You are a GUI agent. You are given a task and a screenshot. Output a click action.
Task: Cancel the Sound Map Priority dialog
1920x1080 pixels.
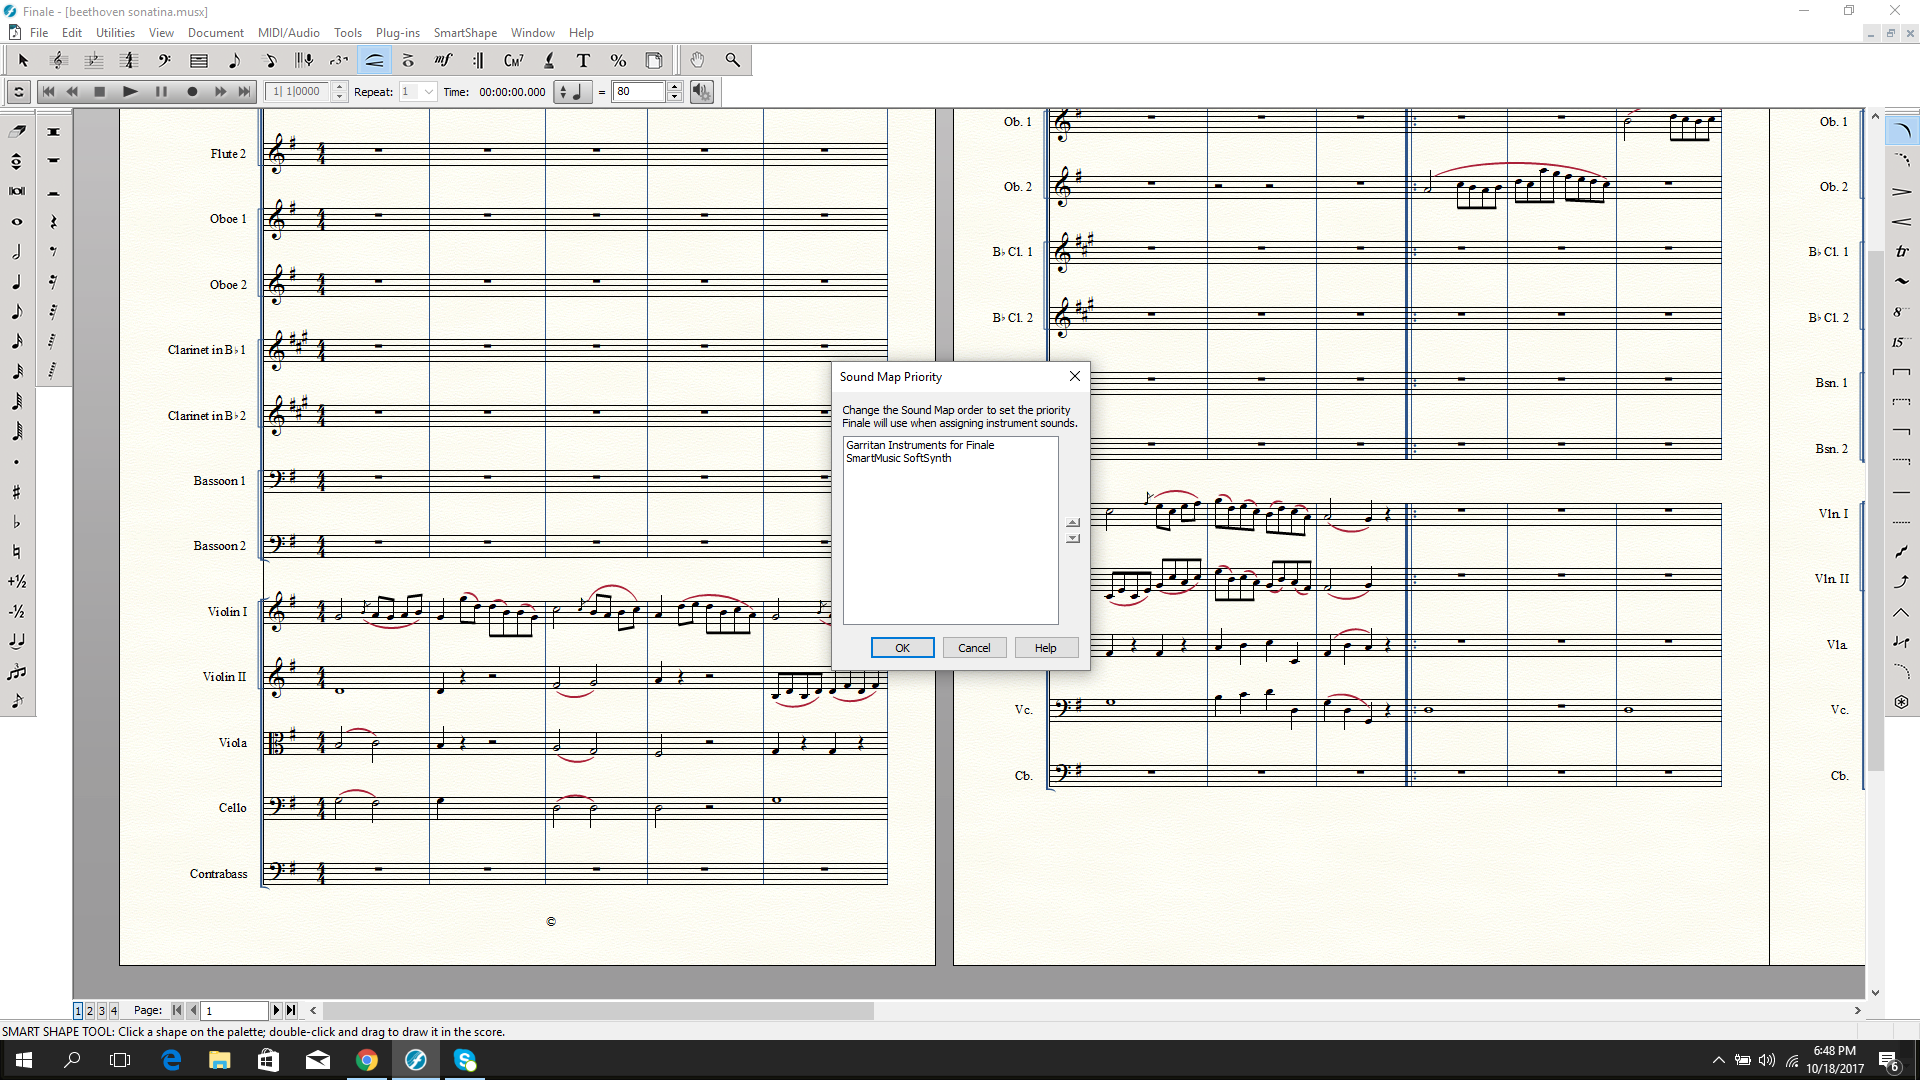pyautogui.click(x=974, y=648)
